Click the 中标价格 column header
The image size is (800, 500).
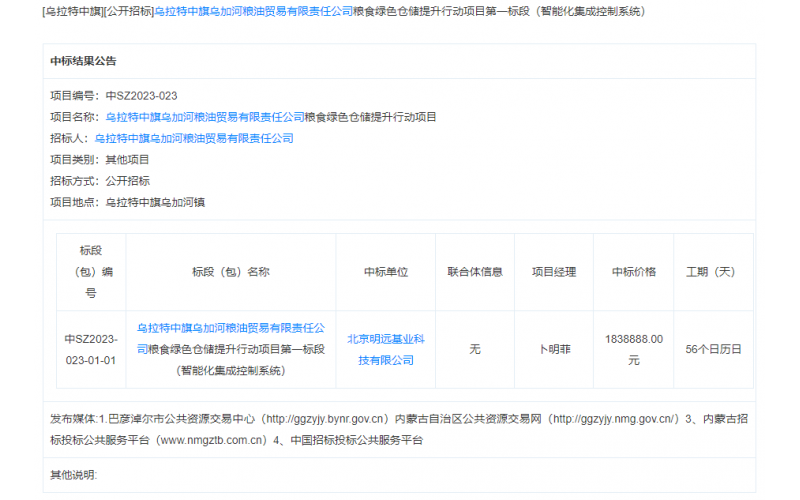click(x=633, y=272)
